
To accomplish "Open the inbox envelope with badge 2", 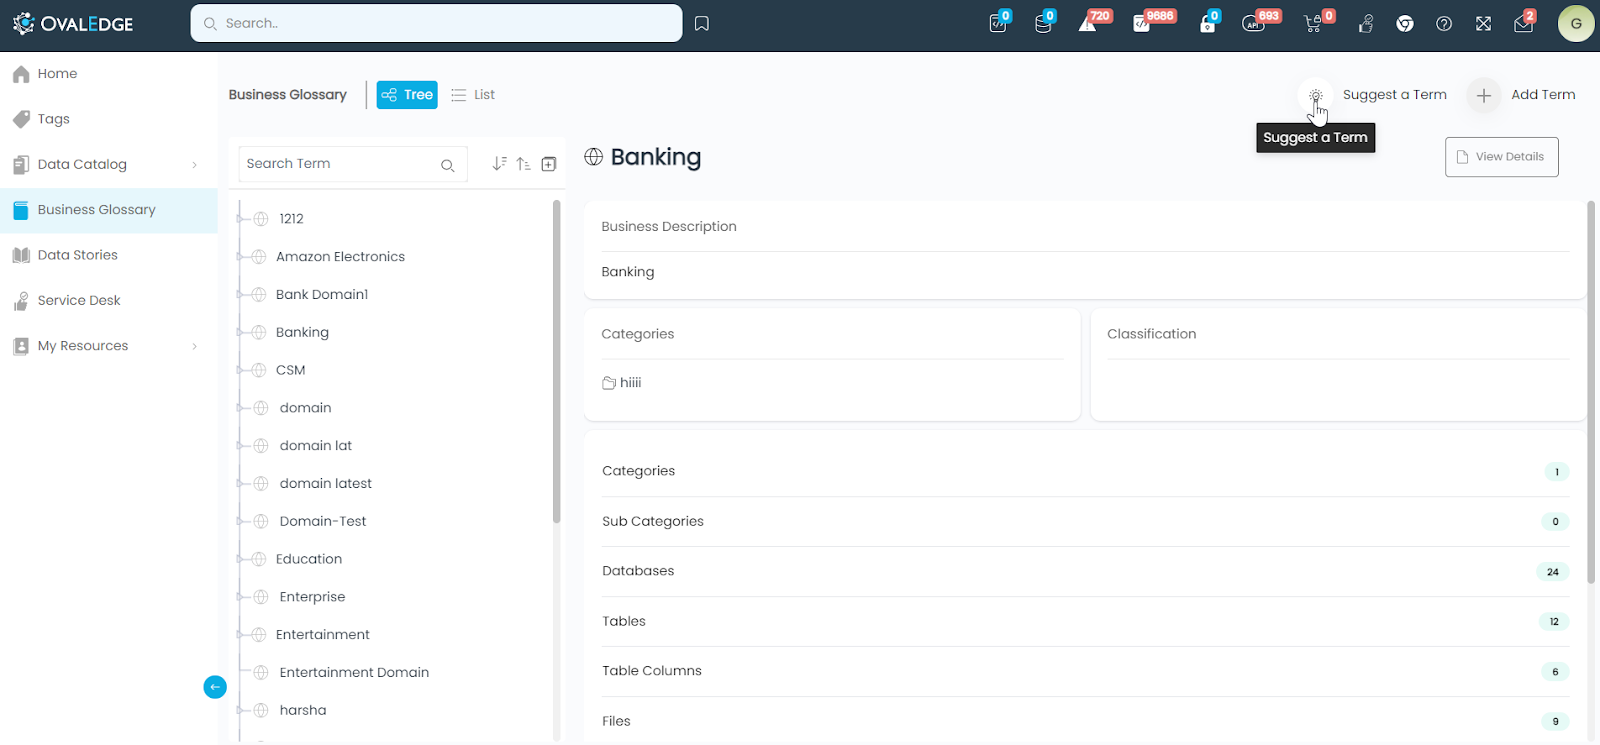I will pyautogui.click(x=1523, y=24).
